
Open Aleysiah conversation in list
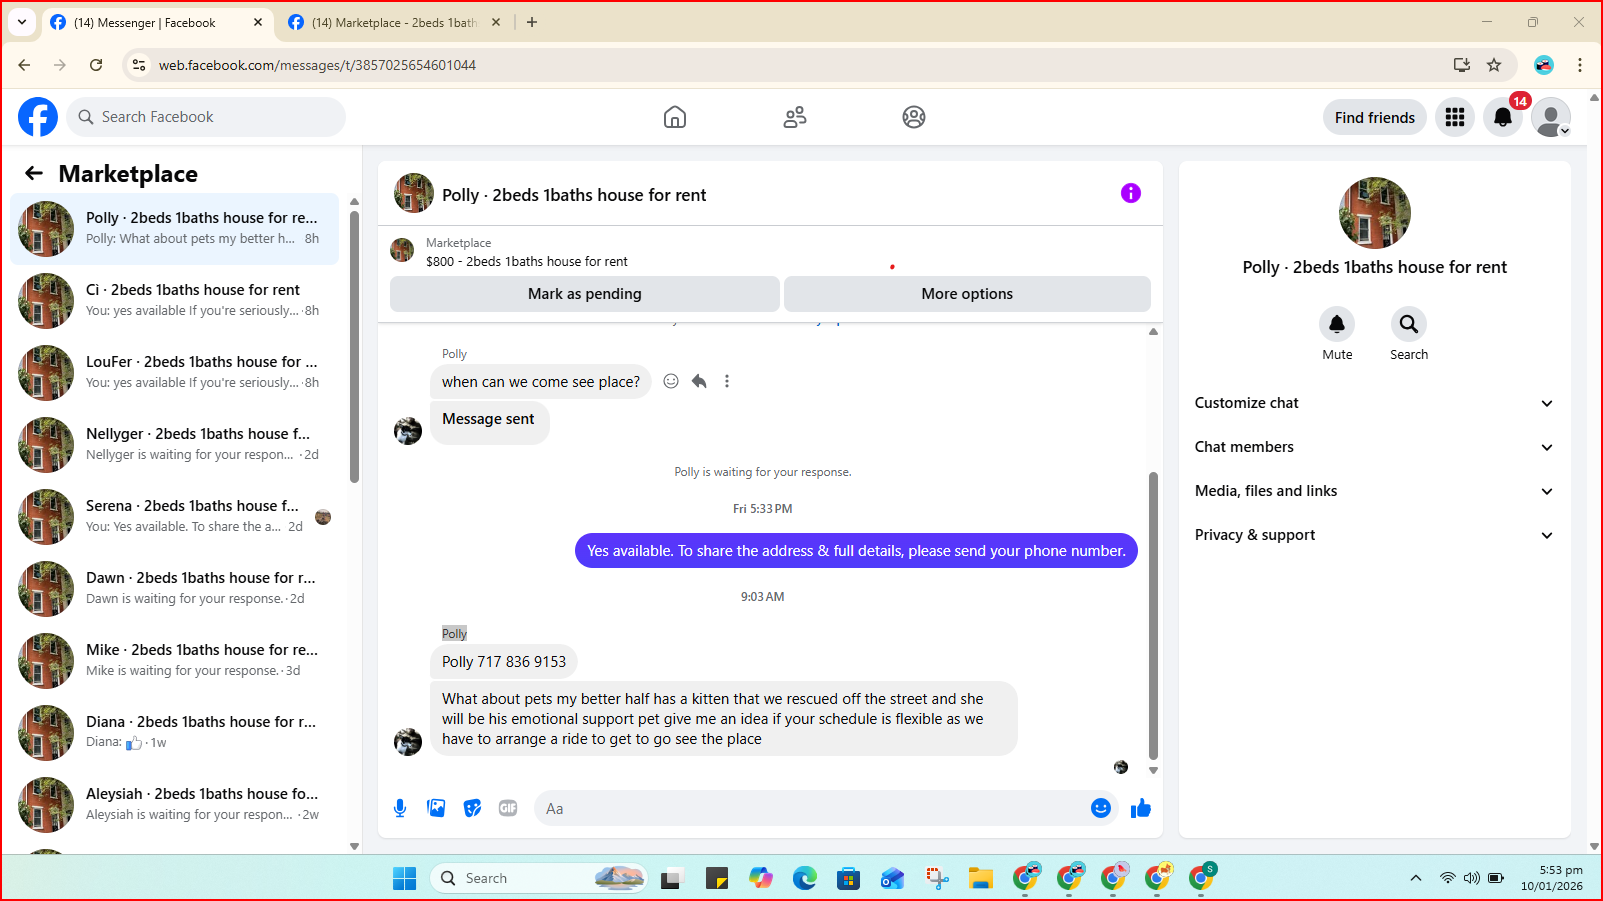(x=175, y=805)
